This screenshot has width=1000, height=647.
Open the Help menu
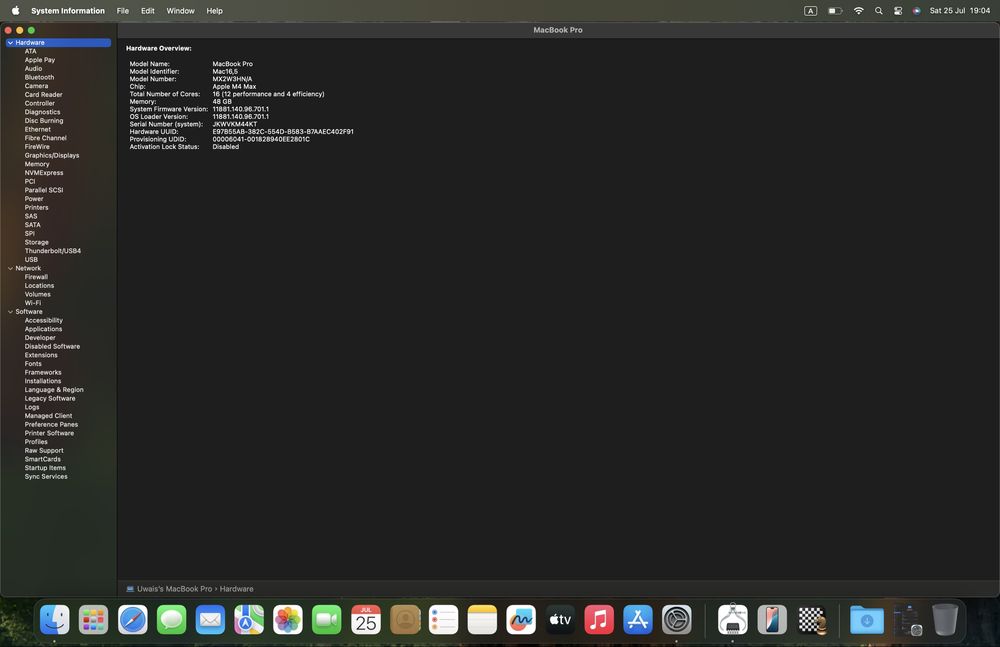(x=214, y=11)
